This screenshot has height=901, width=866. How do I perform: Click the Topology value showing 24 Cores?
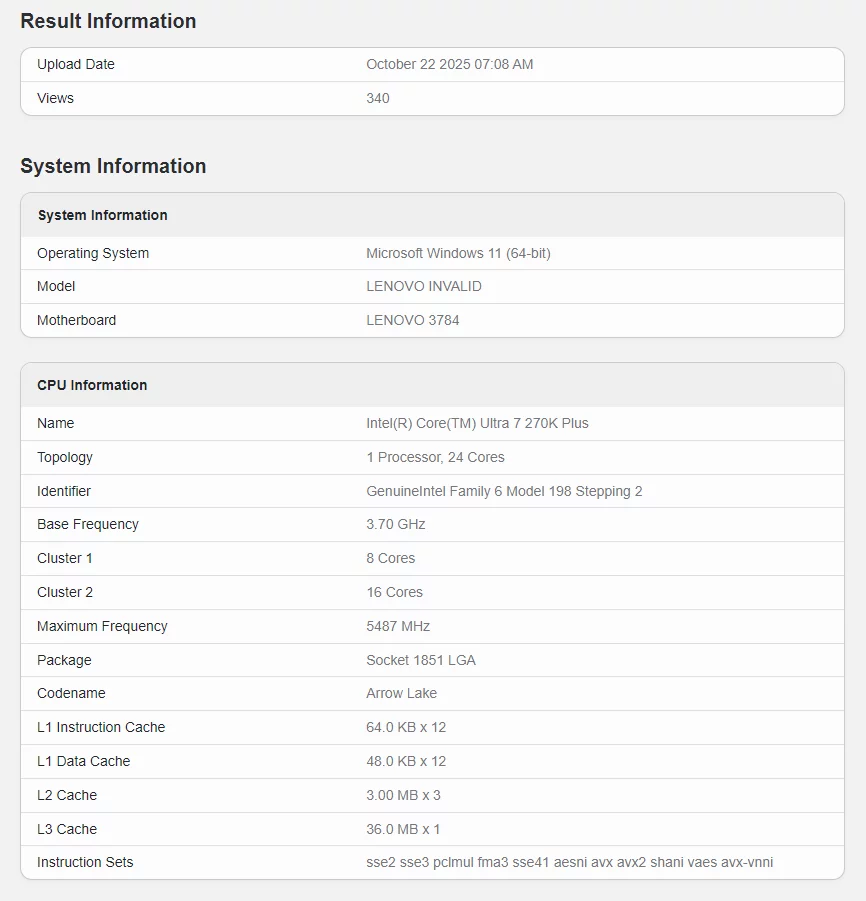(x=435, y=457)
